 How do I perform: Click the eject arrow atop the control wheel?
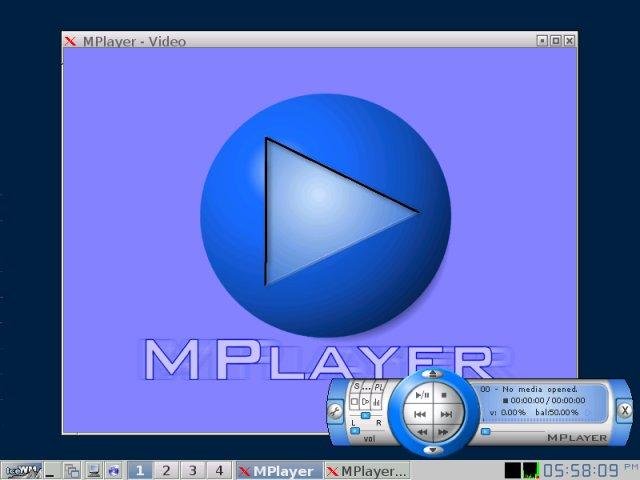pos(433,374)
